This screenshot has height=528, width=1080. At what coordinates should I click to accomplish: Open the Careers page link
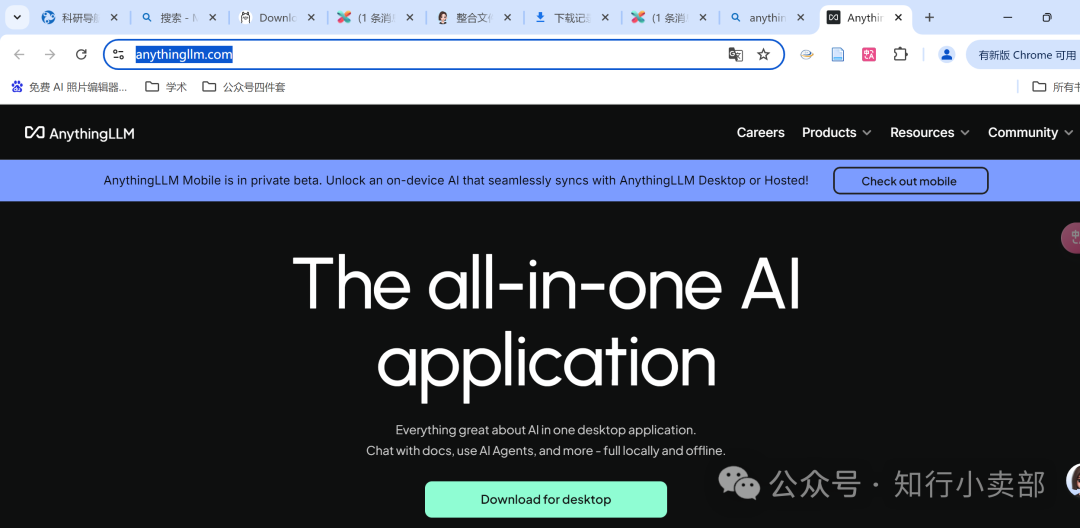point(760,132)
